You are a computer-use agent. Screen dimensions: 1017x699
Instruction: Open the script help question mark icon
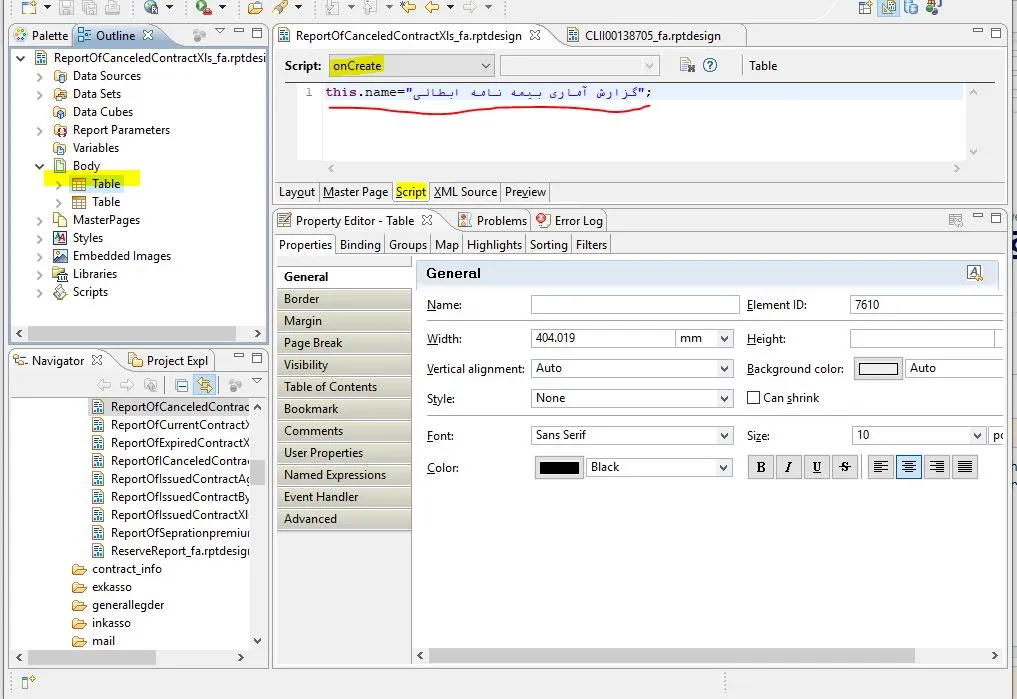[x=710, y=65]
